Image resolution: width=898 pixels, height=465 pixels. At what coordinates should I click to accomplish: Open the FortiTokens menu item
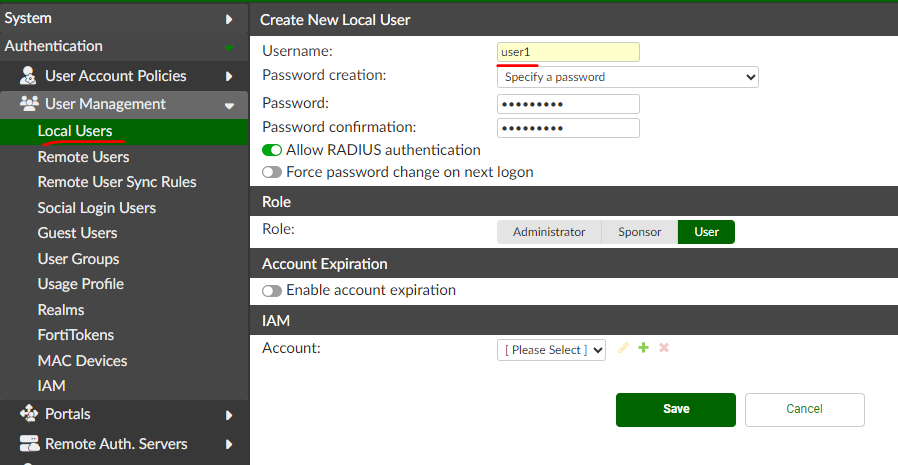tap(76, 335)
